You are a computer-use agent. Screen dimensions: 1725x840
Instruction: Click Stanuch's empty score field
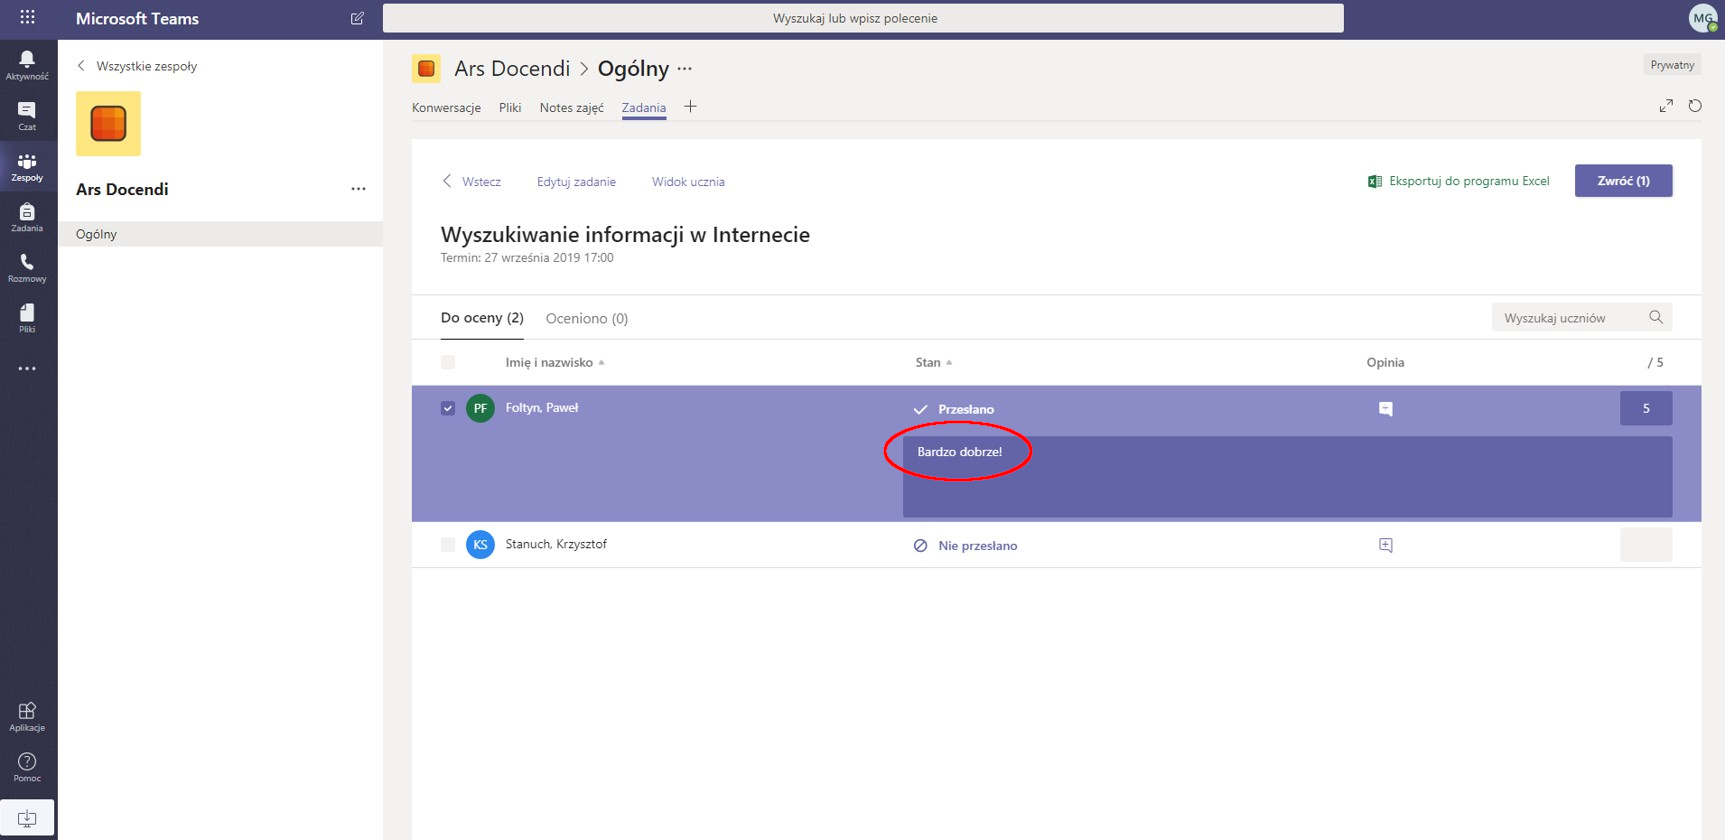click(x=1646, y=545)
